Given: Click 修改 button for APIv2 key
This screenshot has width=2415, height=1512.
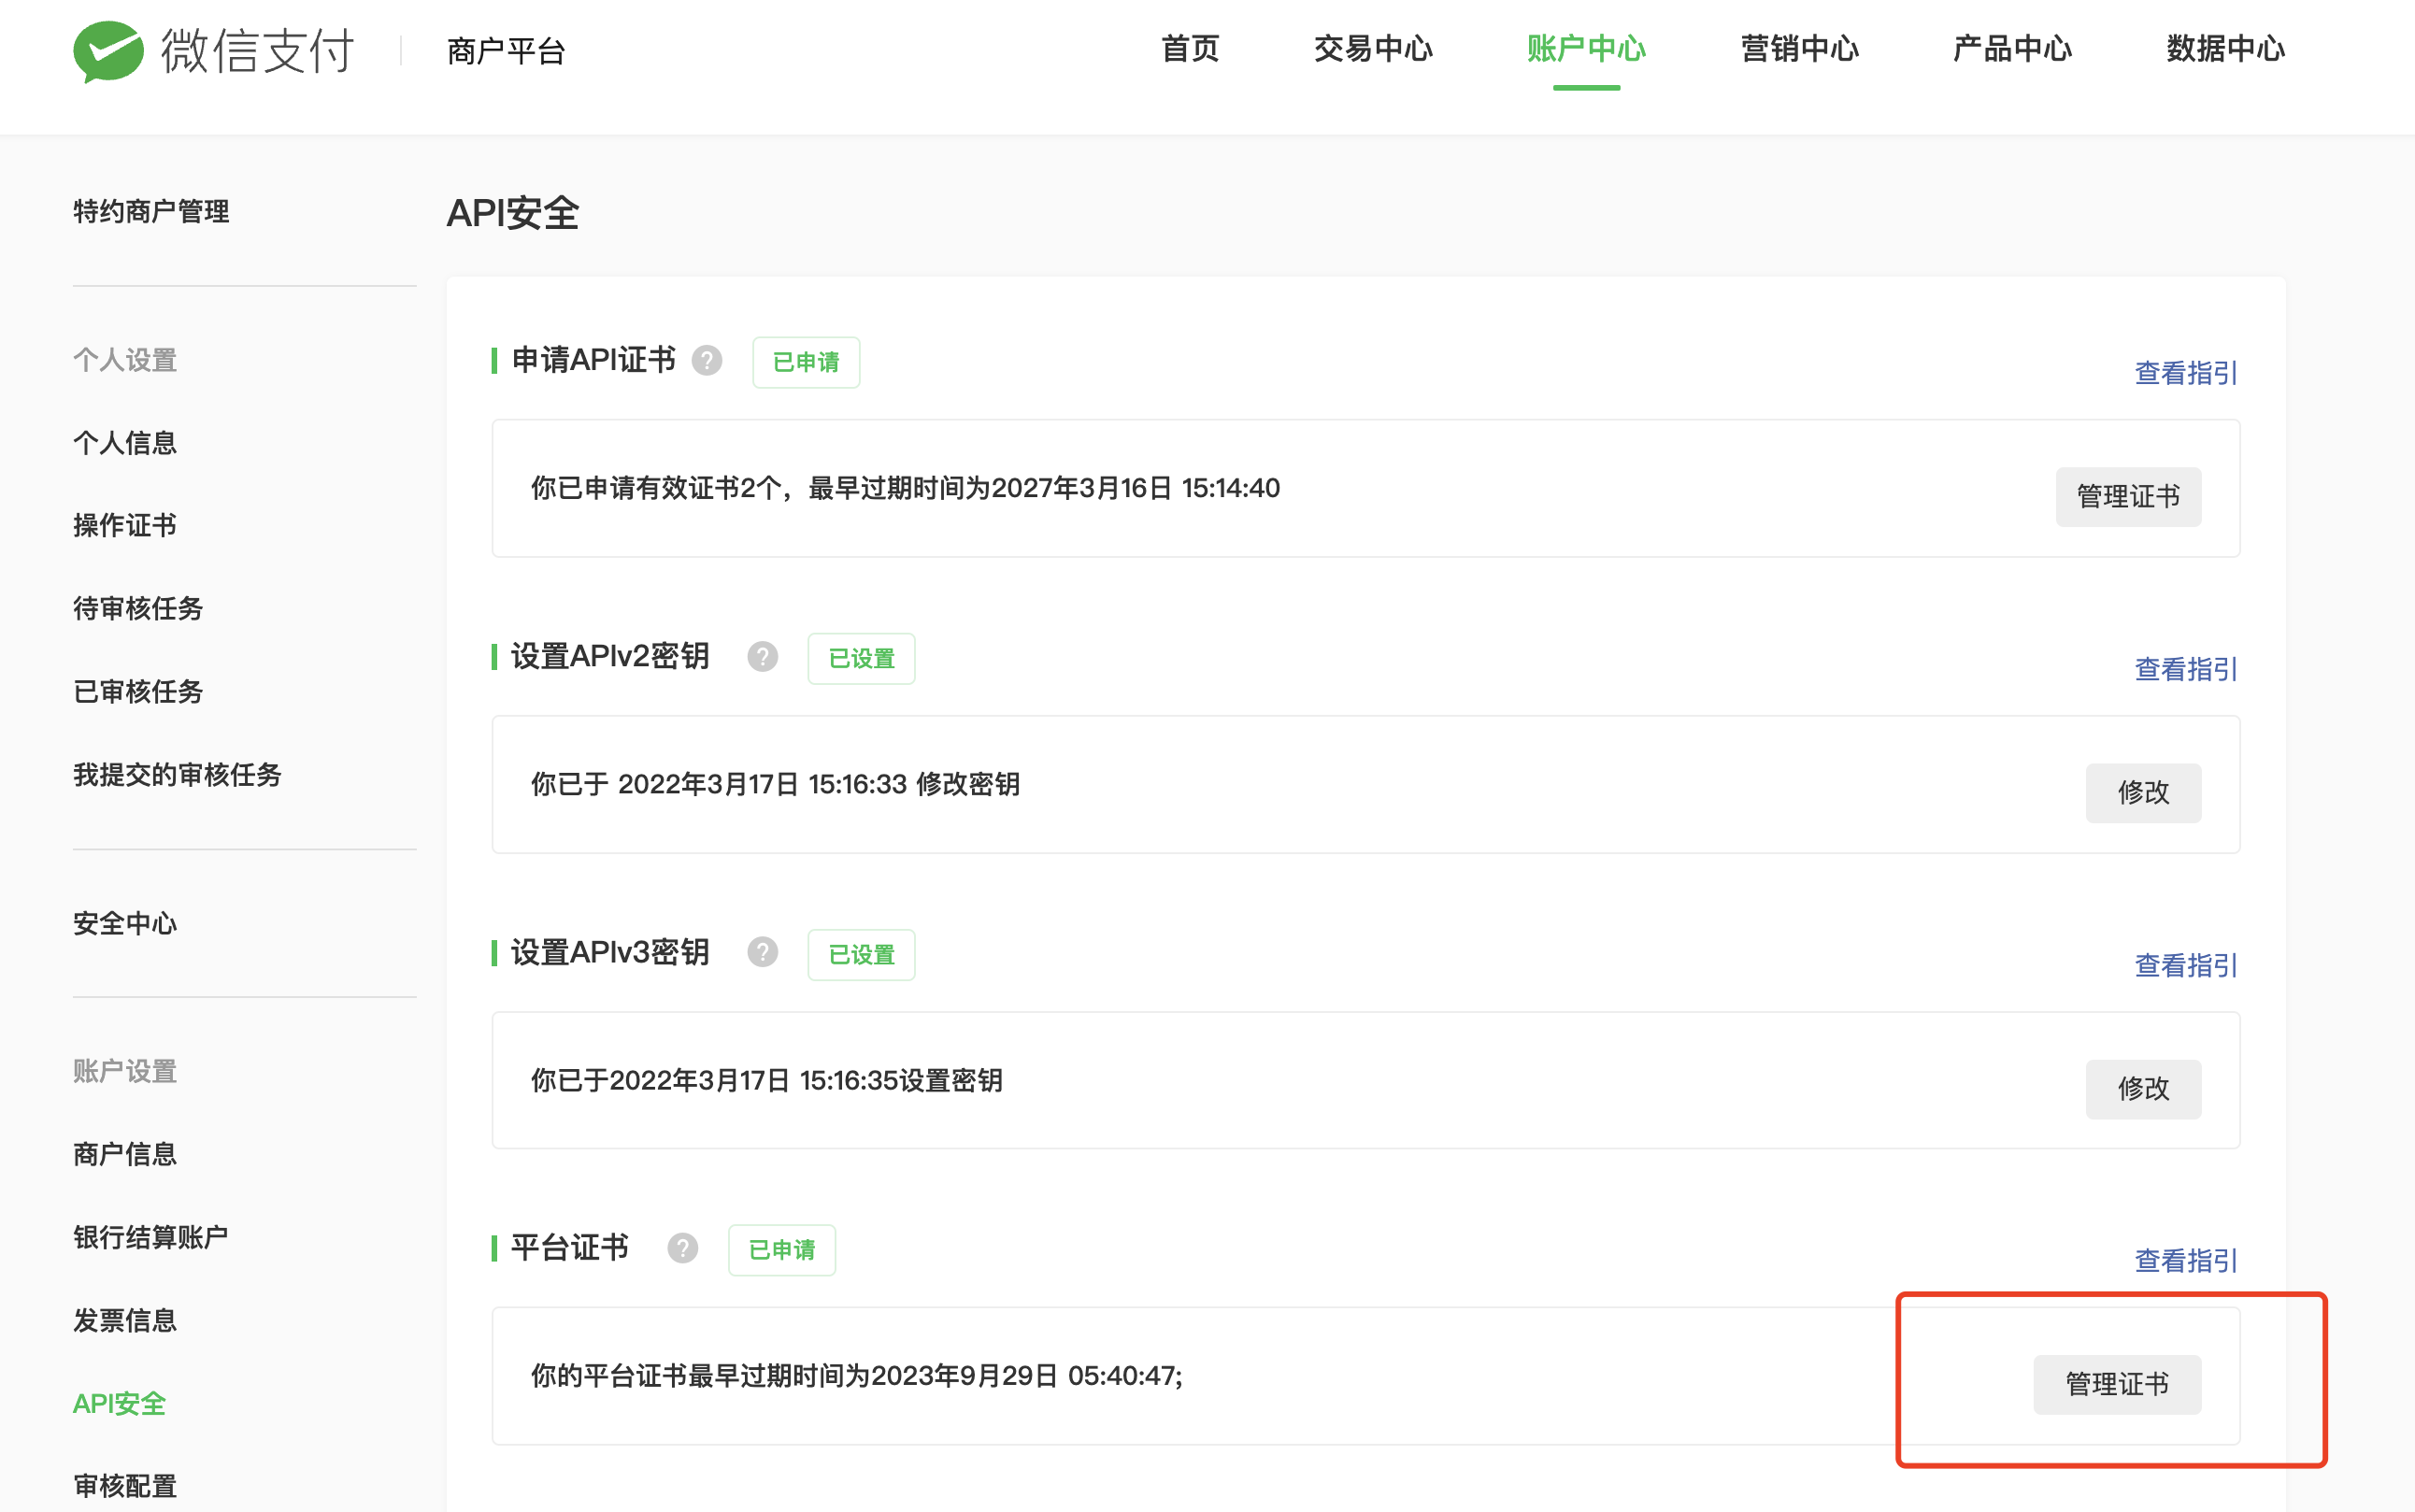Looking at the screenshot, I should click(x=2142, y=792).
